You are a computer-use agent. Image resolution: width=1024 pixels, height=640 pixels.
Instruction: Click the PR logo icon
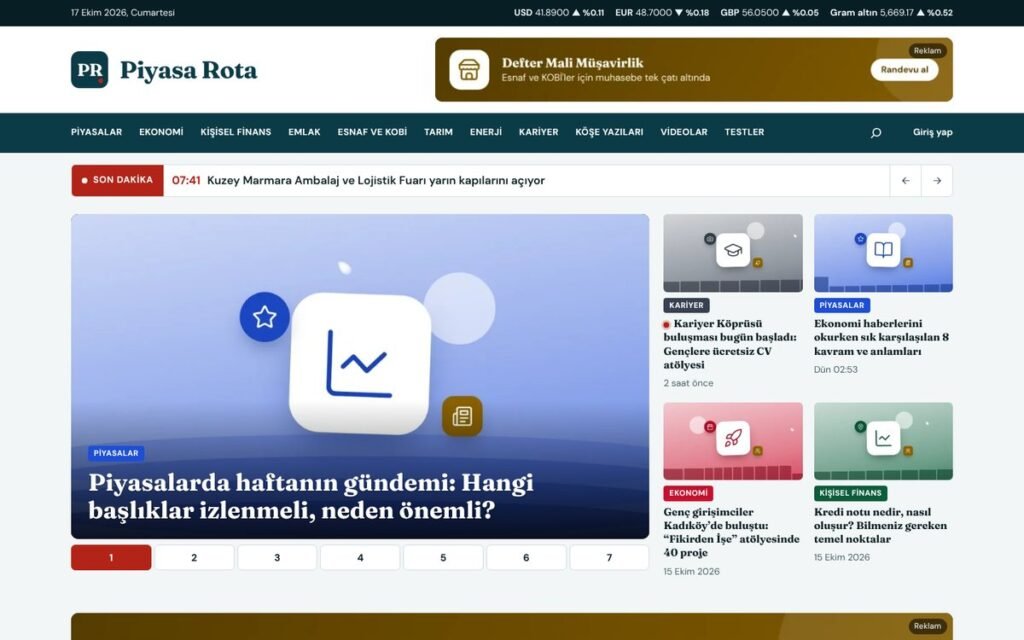[x=89, y=70]
